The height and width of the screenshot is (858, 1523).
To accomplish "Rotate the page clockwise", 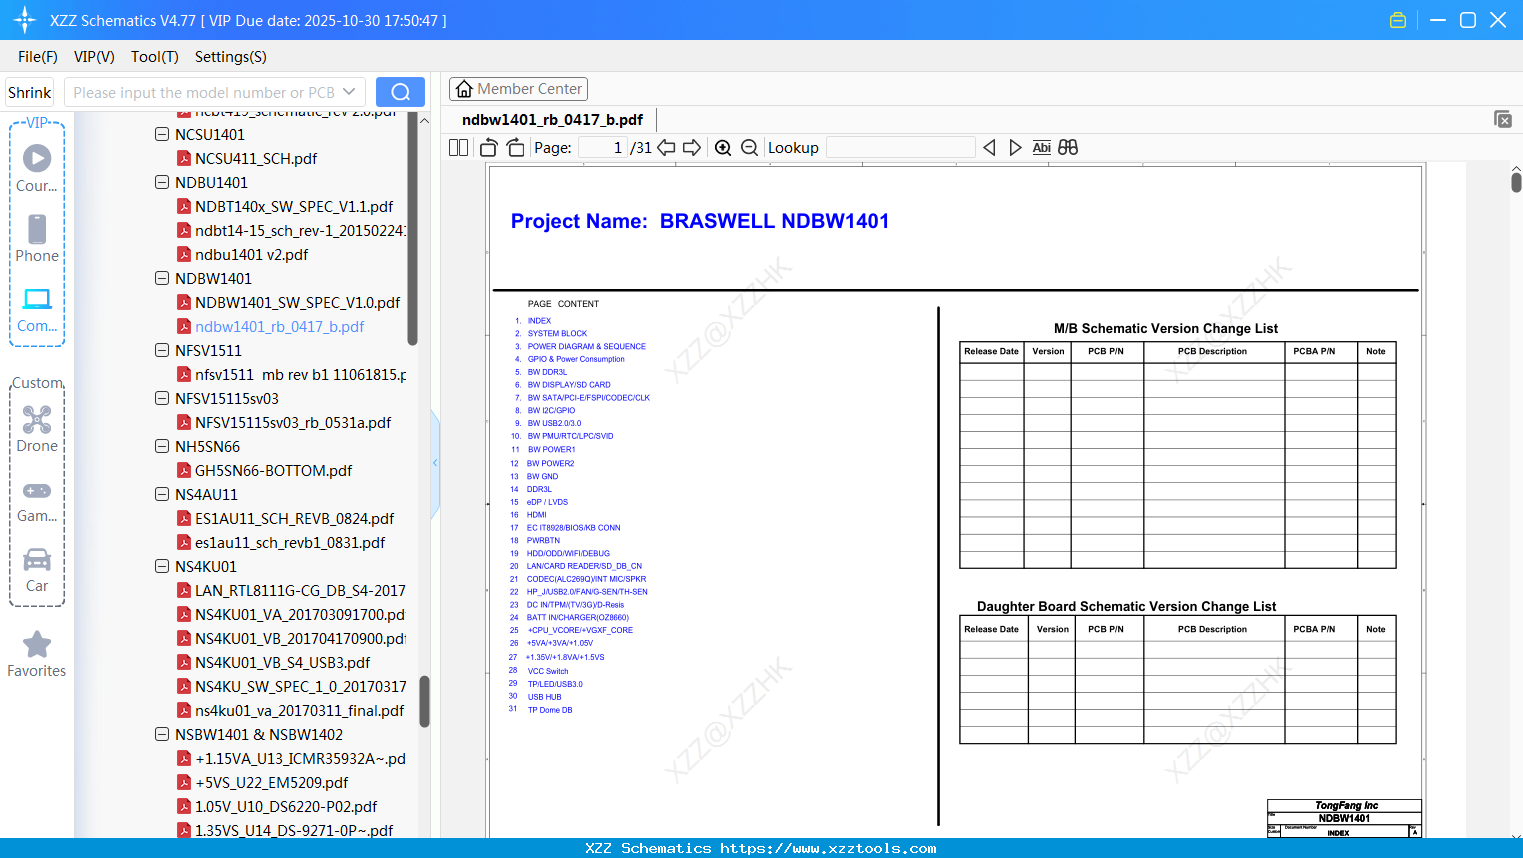I will pyautogui.click(x=516, y=148).
